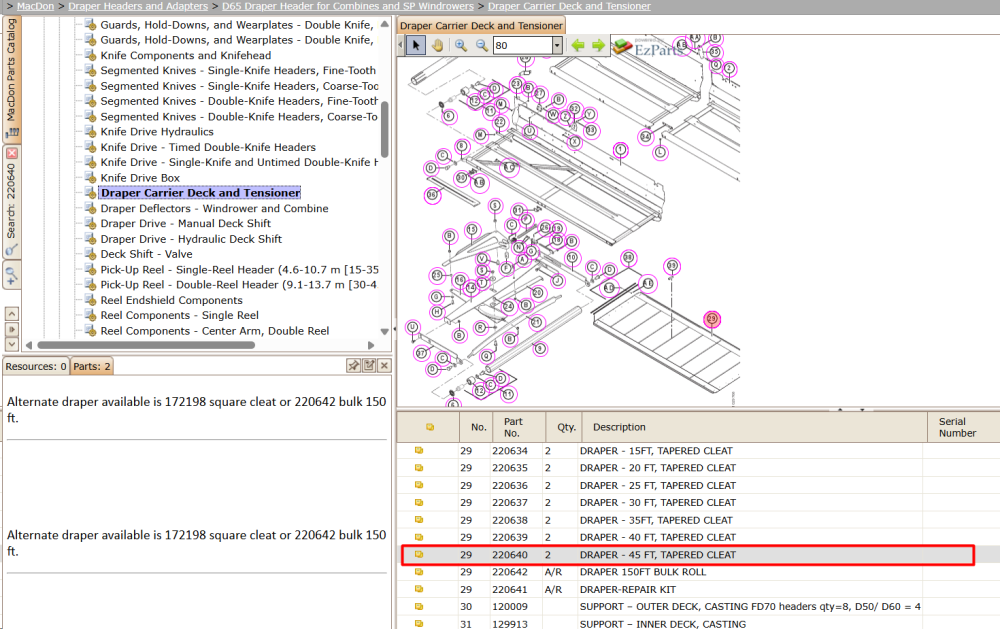Click the tree horizontal scrollbar right arrow
Screen dimensions: 1000x629
click(x=371, y=345)
